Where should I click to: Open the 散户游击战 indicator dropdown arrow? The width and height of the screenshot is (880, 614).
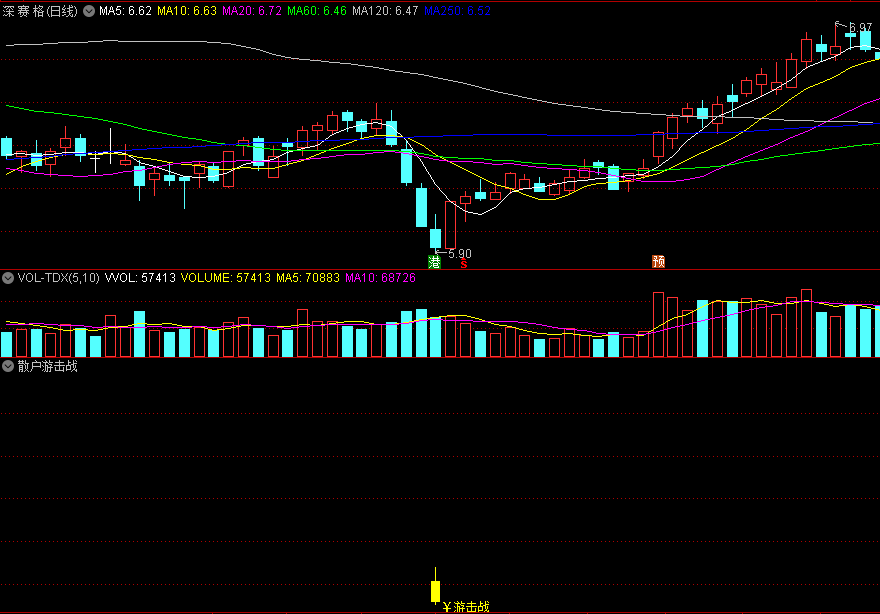click(8, 366)
